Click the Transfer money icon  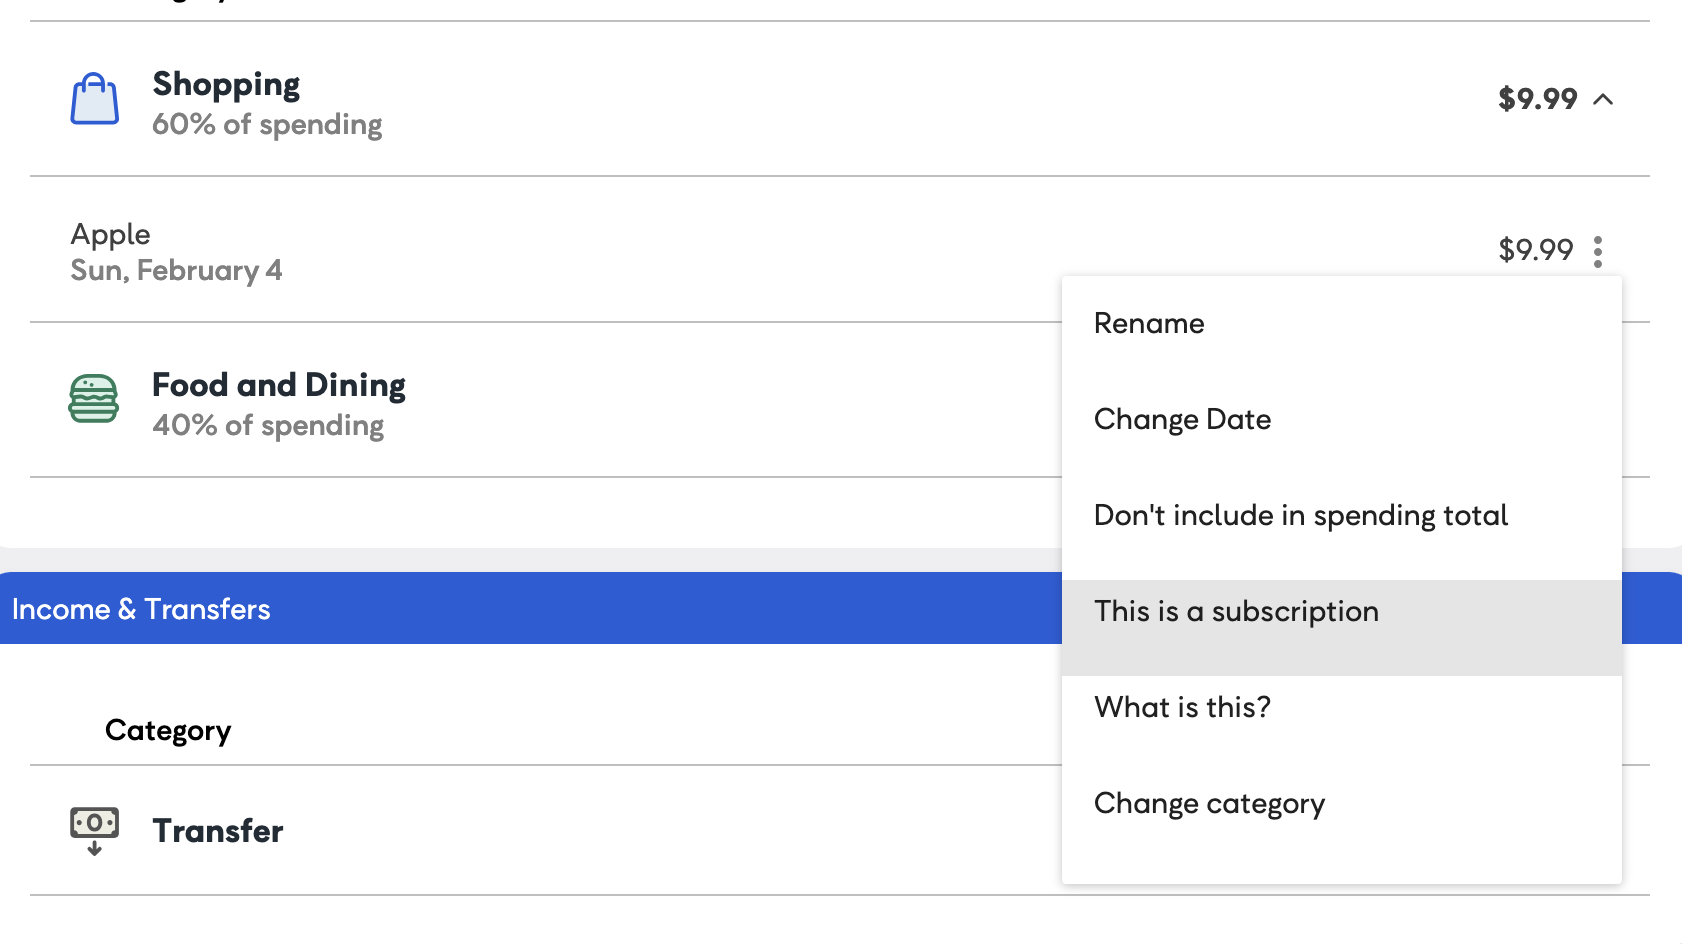[94, 831]
